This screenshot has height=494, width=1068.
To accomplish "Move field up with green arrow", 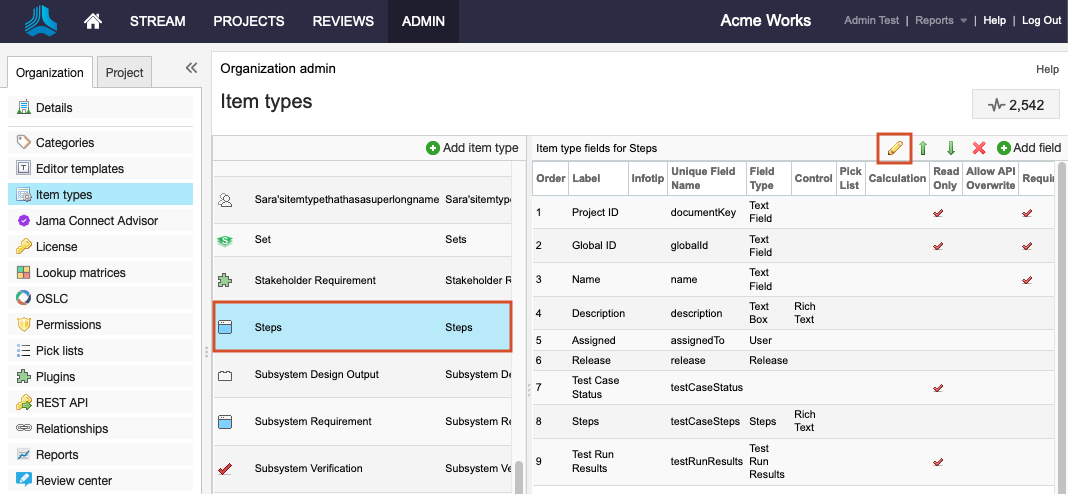I will (x=923, y=148).
